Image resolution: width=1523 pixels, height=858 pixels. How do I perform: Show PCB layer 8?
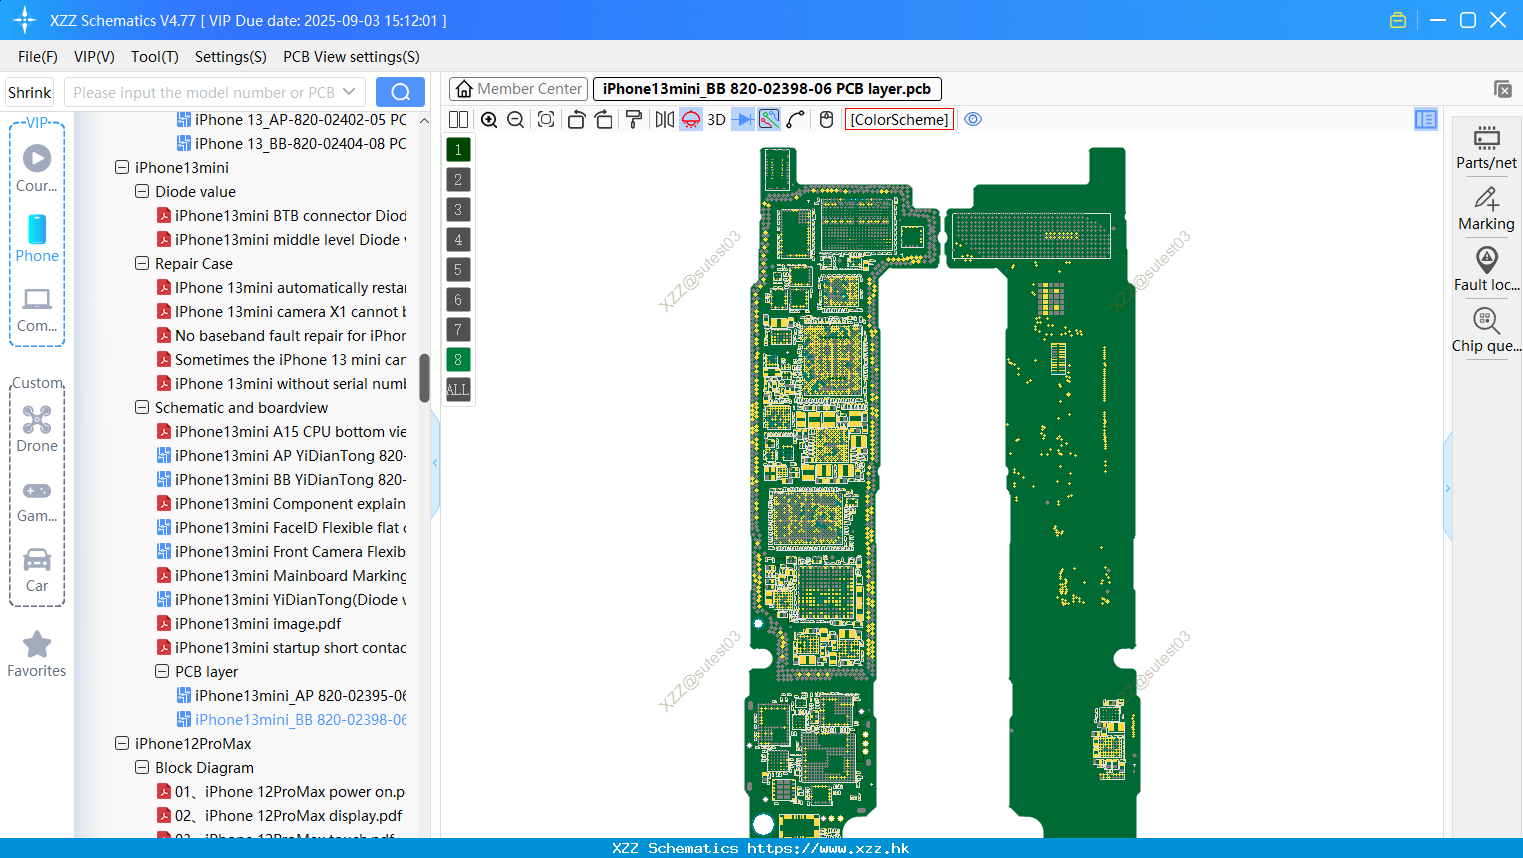[458, 359]
